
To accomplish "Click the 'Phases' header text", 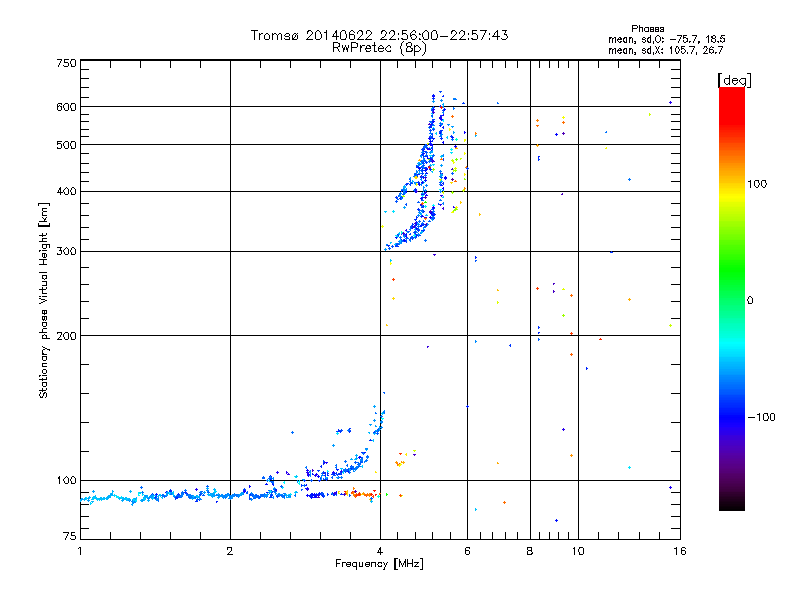I will (647, 29).
